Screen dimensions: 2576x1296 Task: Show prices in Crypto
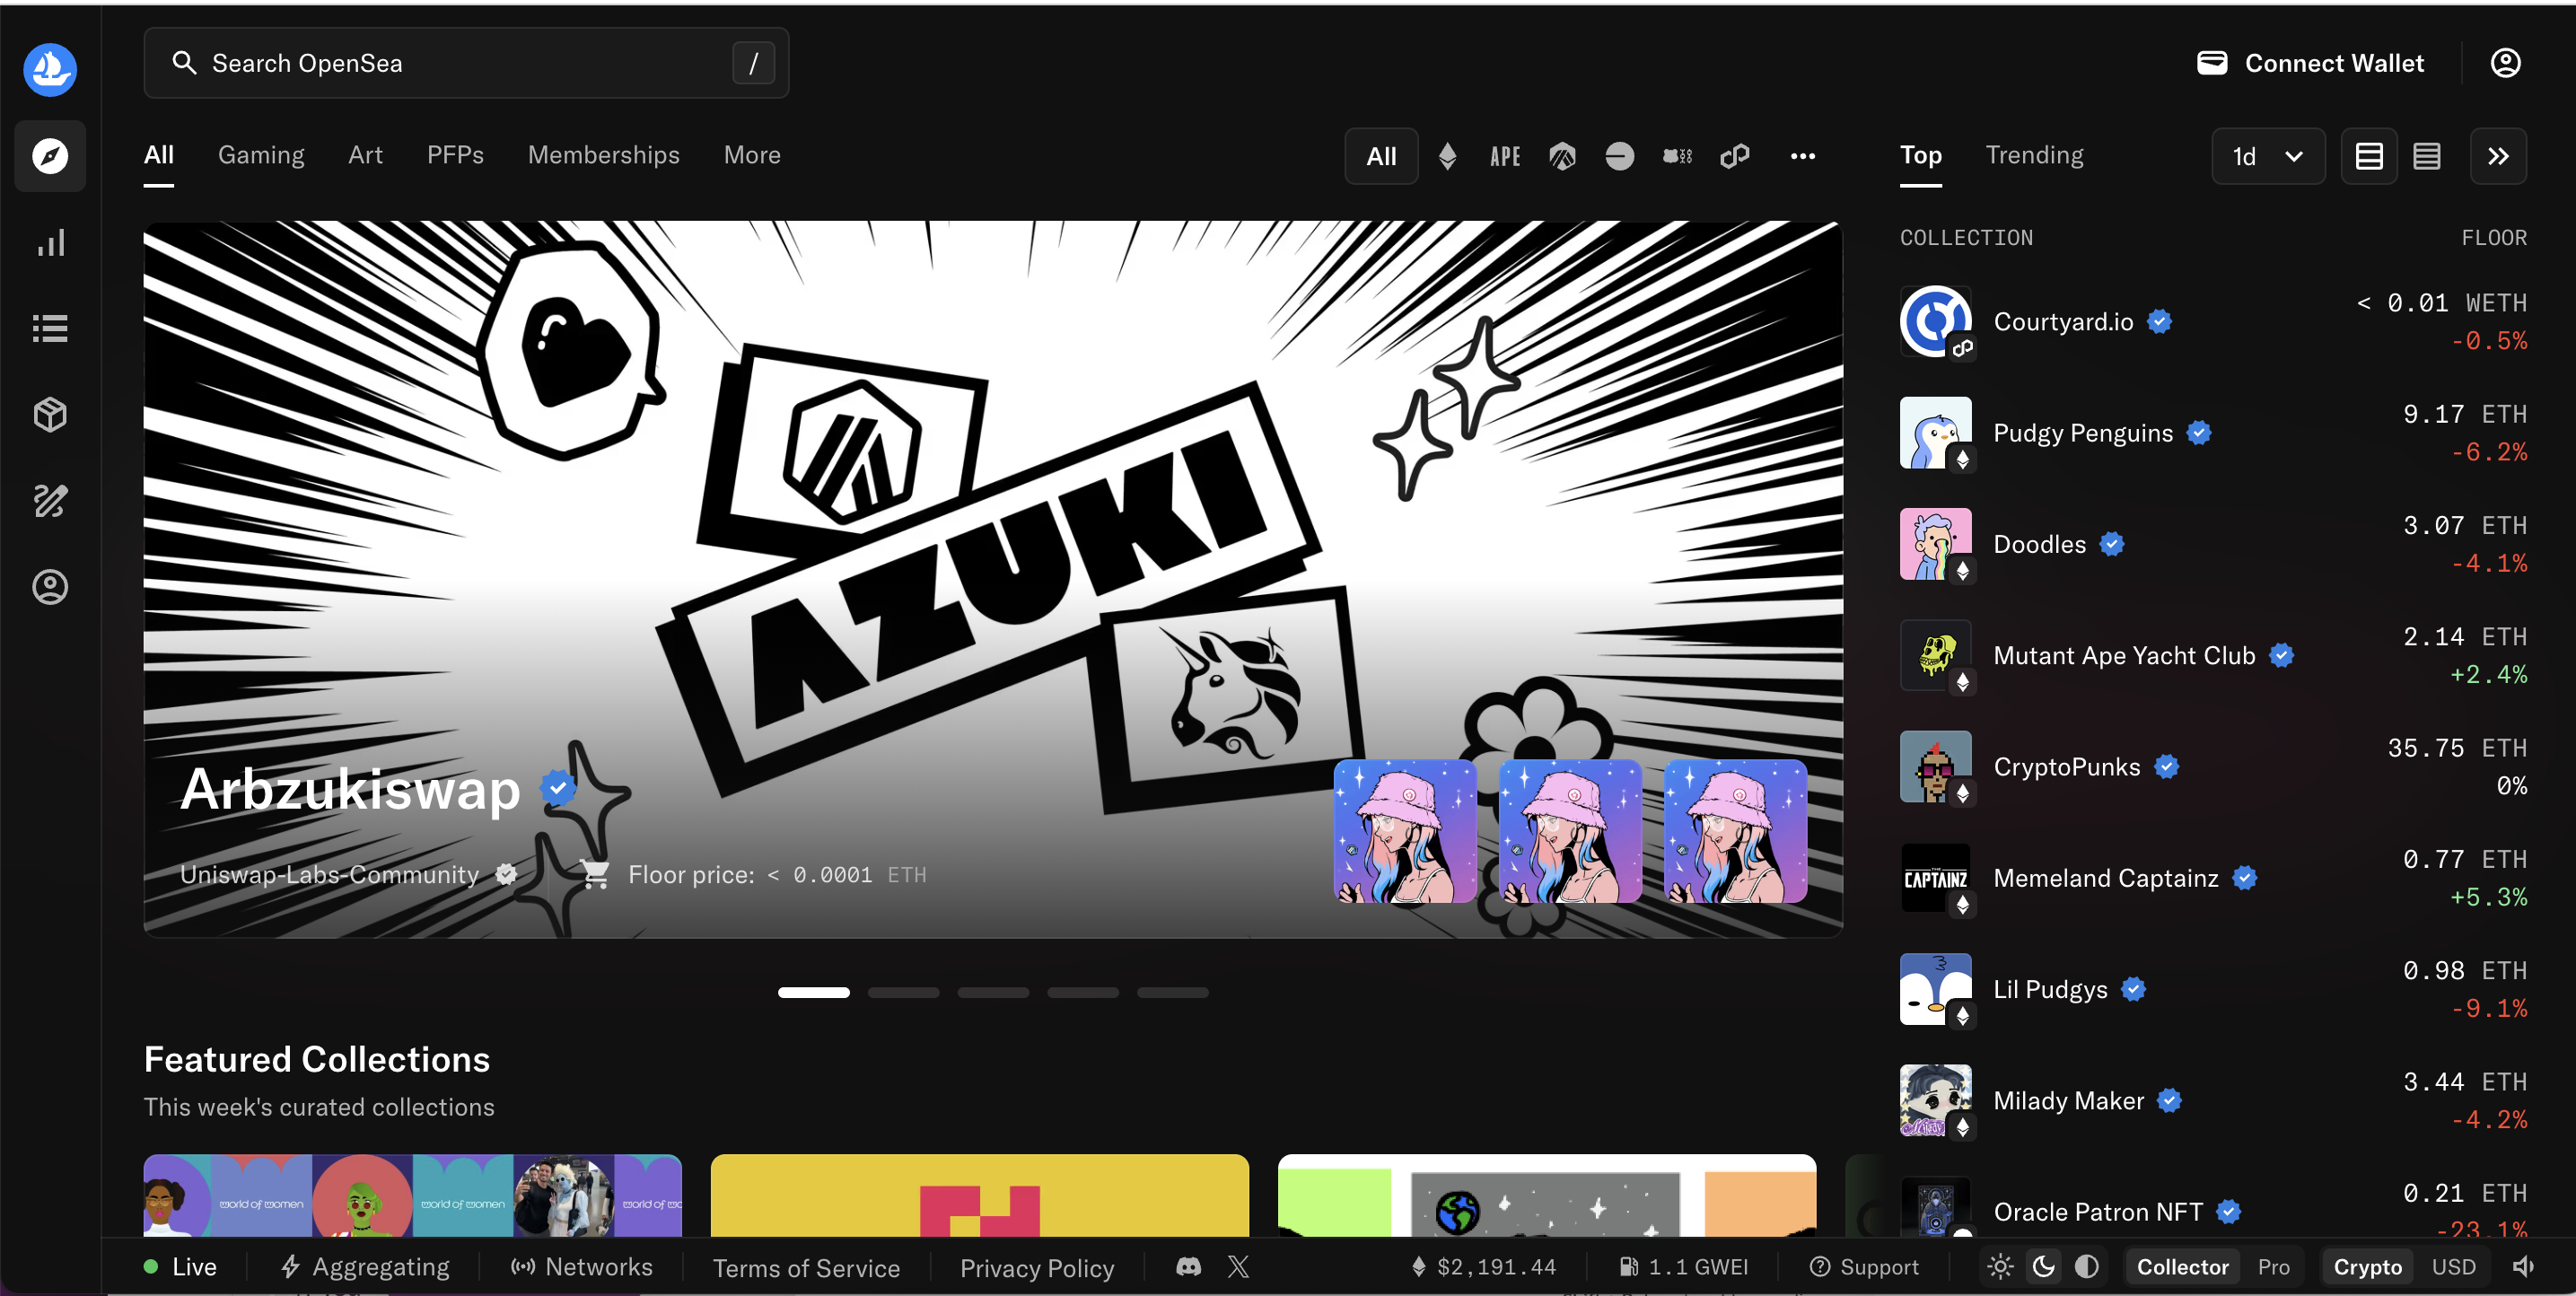tap(2367, 1267)
